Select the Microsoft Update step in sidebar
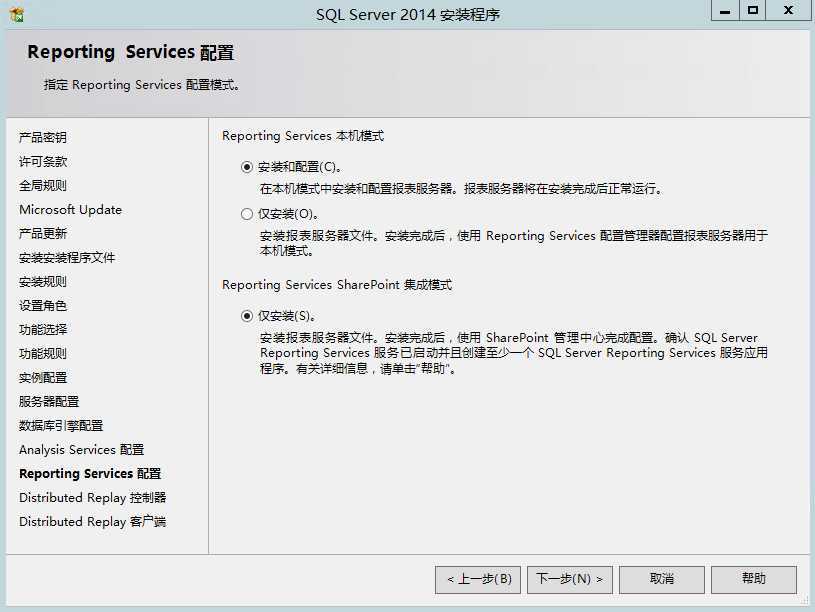 click(x=71, y=210)
